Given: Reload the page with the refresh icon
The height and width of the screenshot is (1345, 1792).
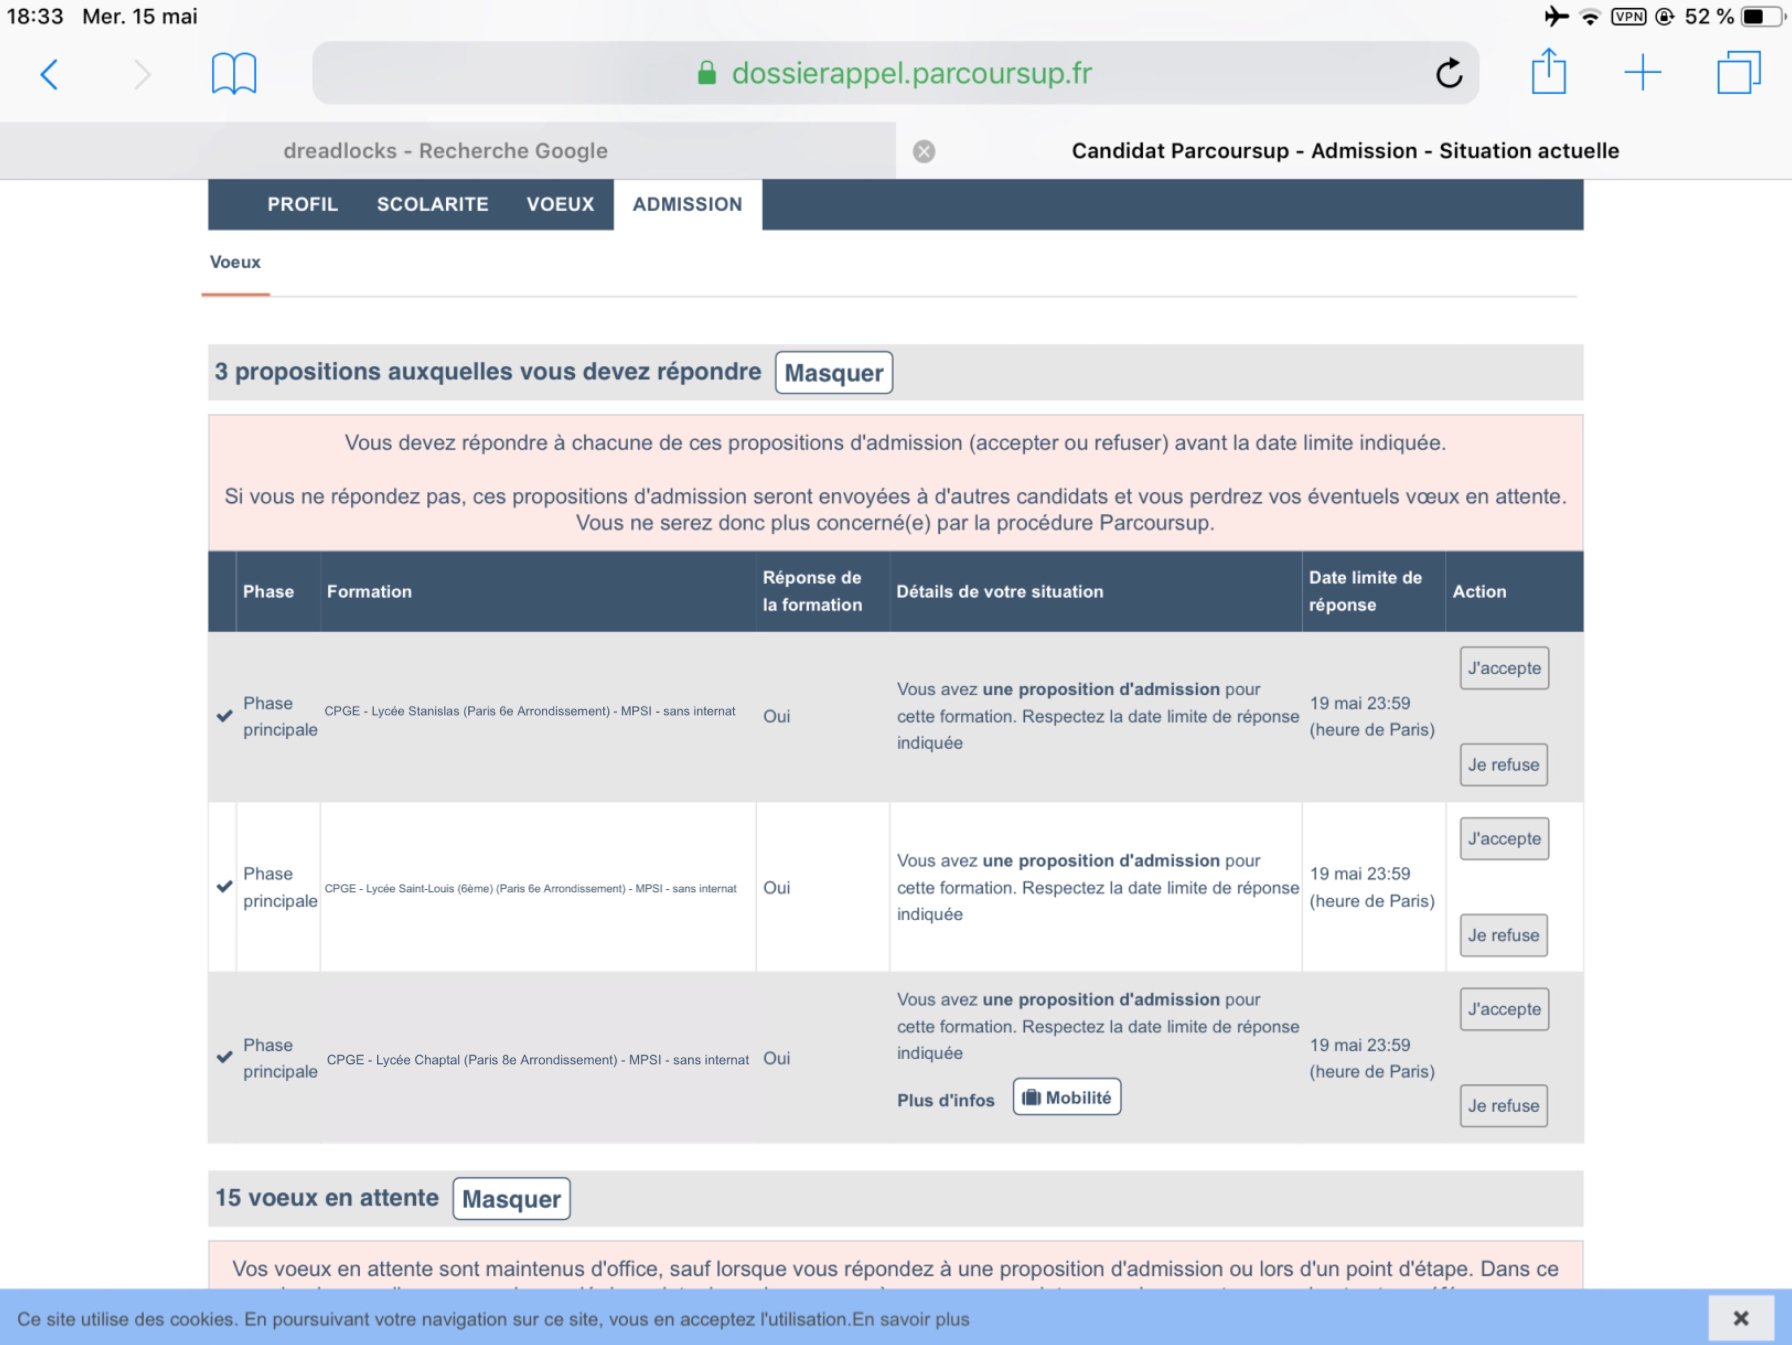Looking at the screenshot, I should coord(1449,73).
